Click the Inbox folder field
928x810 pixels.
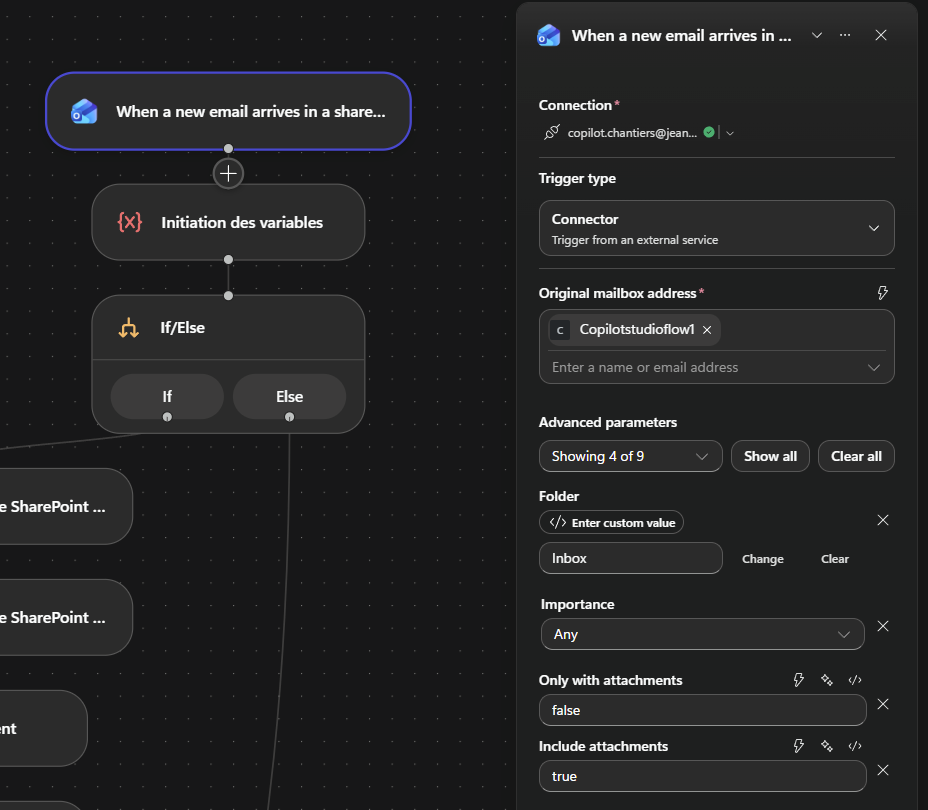pyautogui.click(x=630, y=558)
